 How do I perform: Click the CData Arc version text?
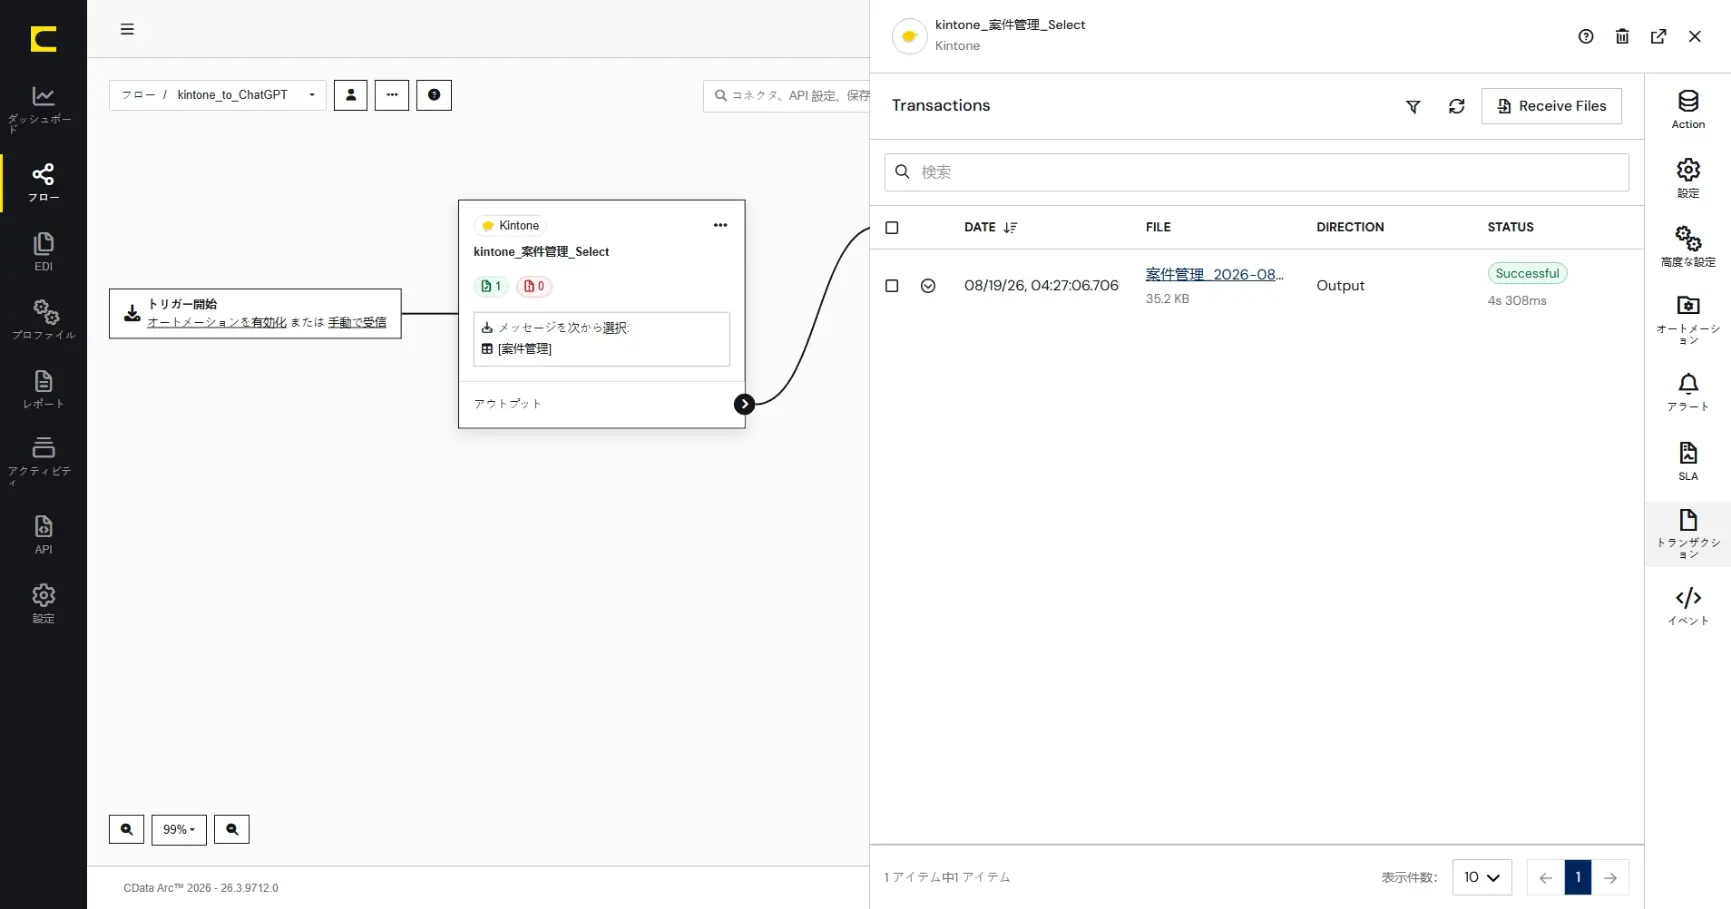(x=201, y=888)
